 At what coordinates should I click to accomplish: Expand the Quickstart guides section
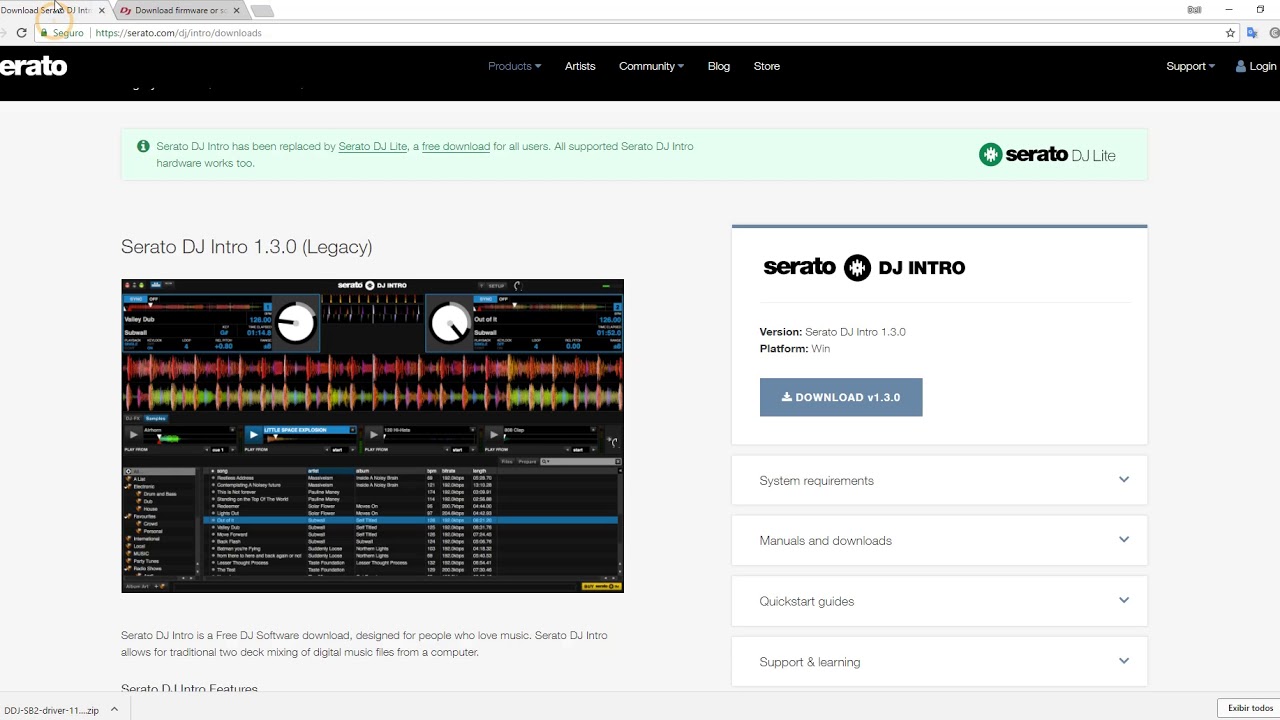(x=939, y=601)
